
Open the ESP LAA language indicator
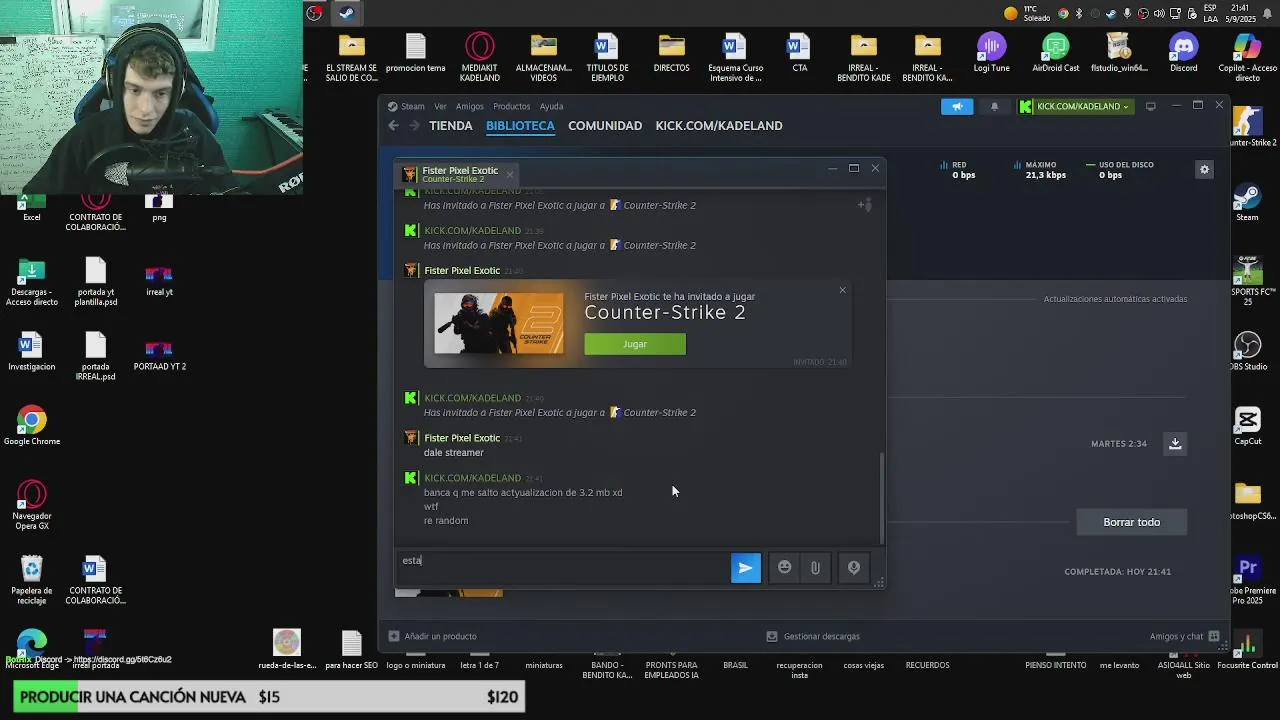1209,13
